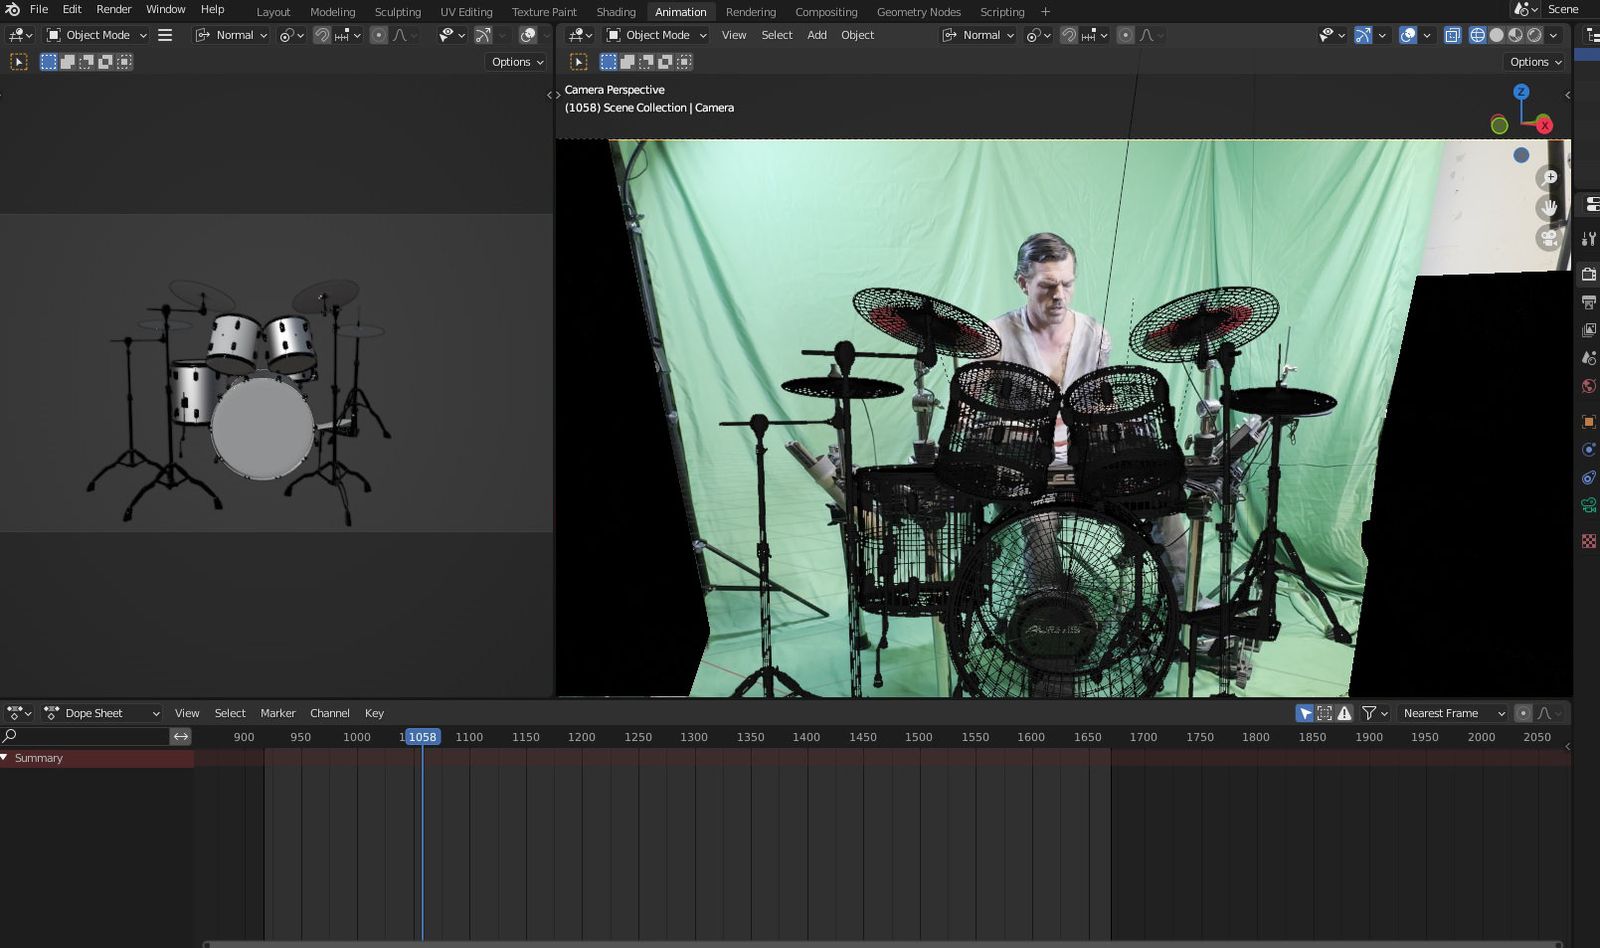Image resolution: width=1600 pixels, height=948 pixels.
Task: Click the Z axis on navigation gizmo
Action: point(1521,92)
